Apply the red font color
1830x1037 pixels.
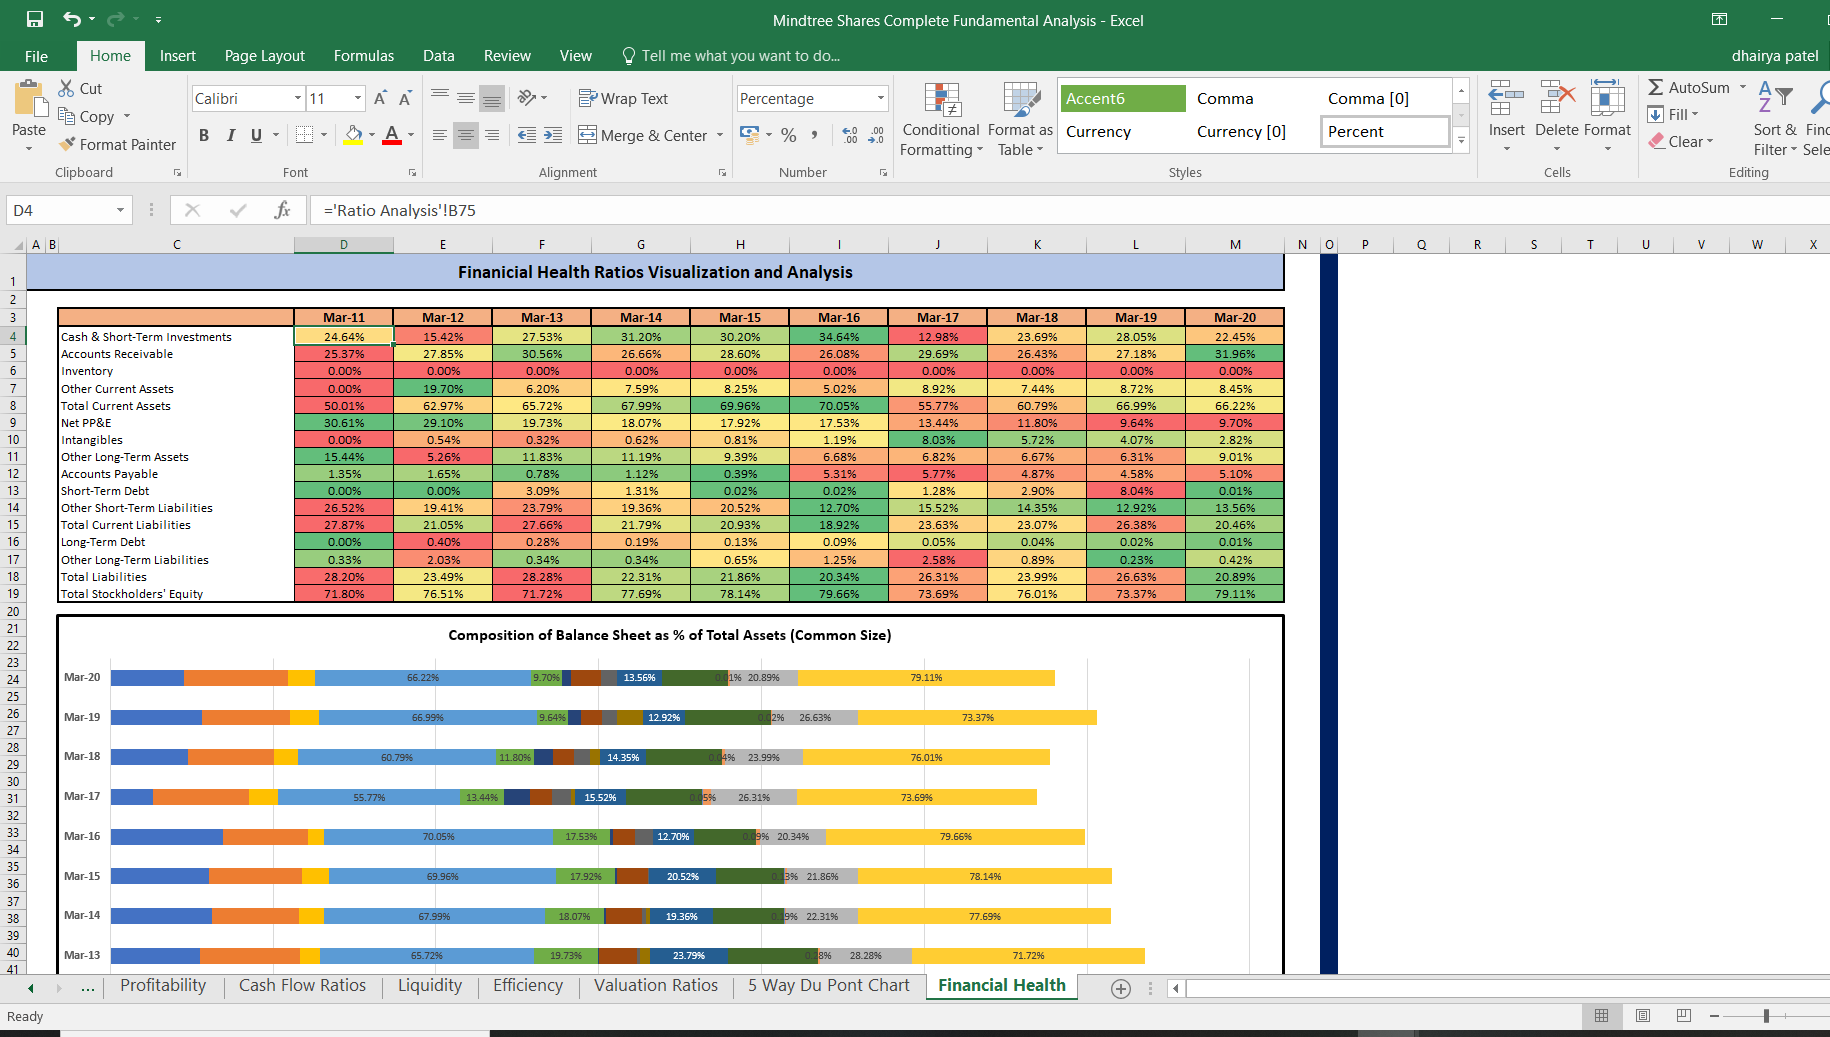pos(392,135)
